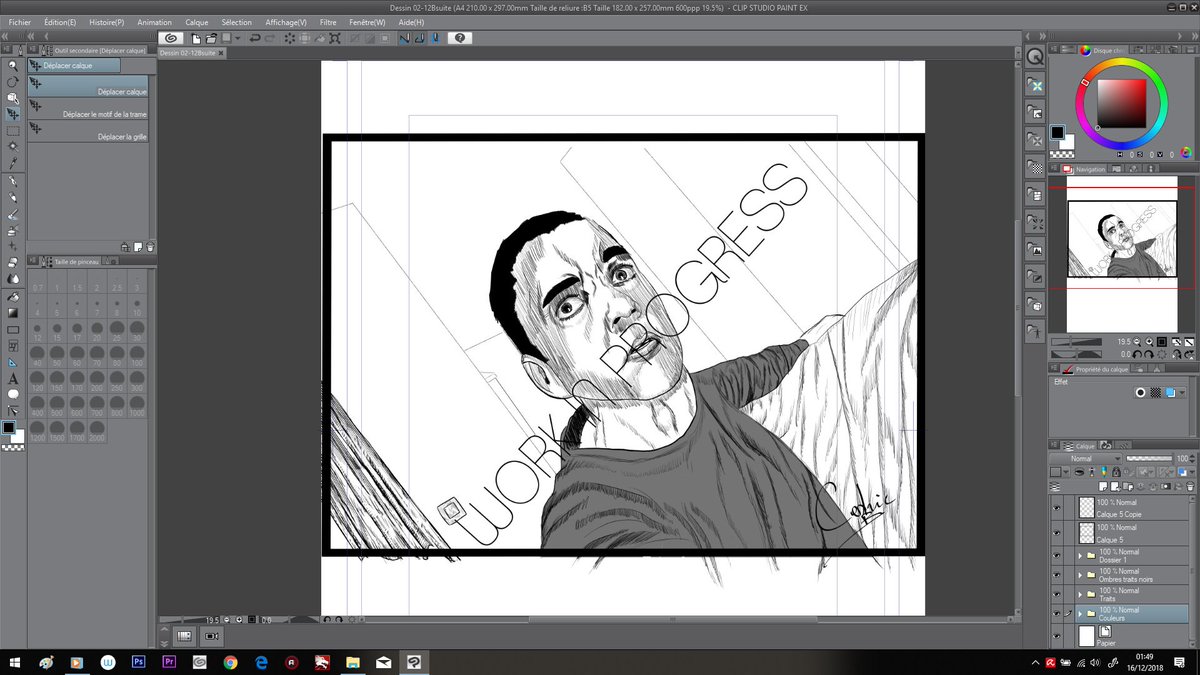
Task: Click the Redo arrow in toolbar
Action: click(x=271, y=38)
